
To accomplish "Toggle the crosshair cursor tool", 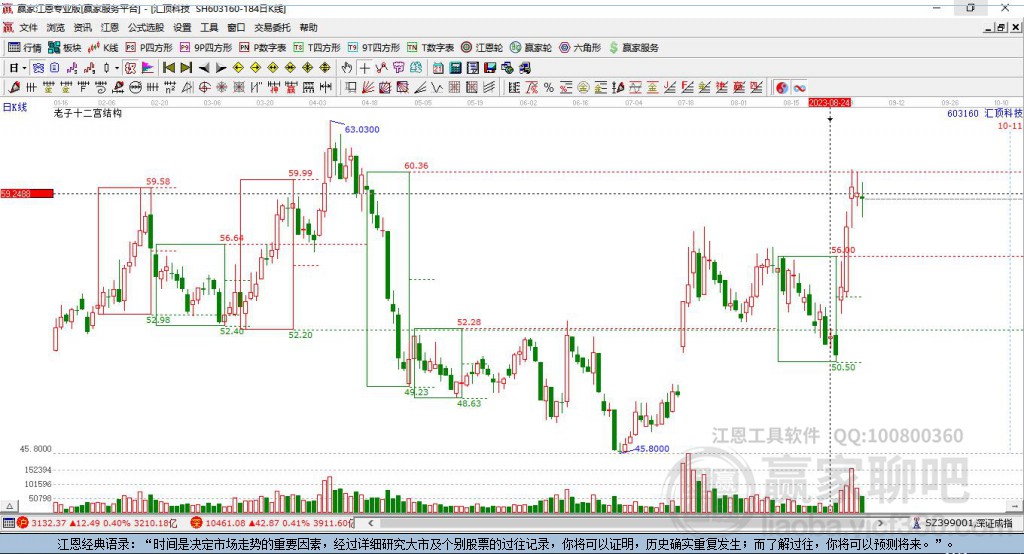I will [x=364, y=68].
